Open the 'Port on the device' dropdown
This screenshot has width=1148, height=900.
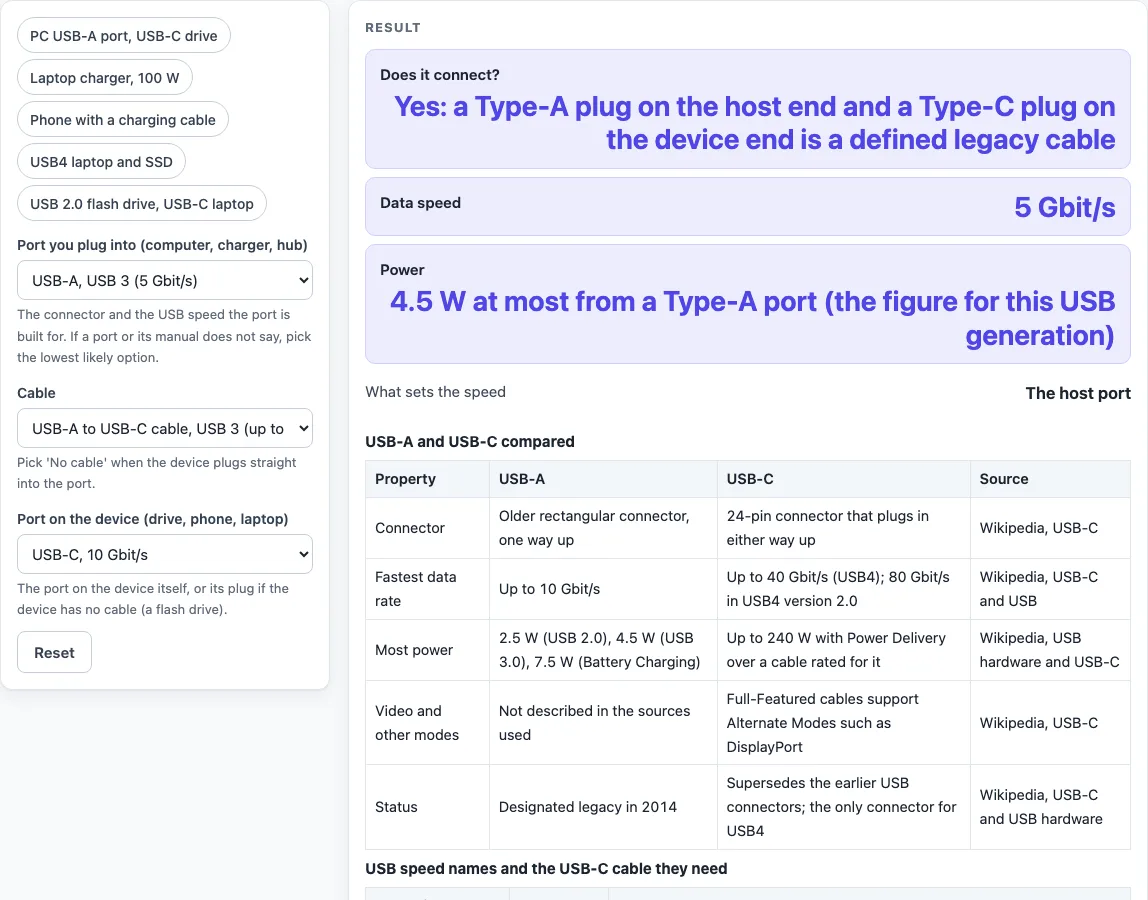pos(165,554)
